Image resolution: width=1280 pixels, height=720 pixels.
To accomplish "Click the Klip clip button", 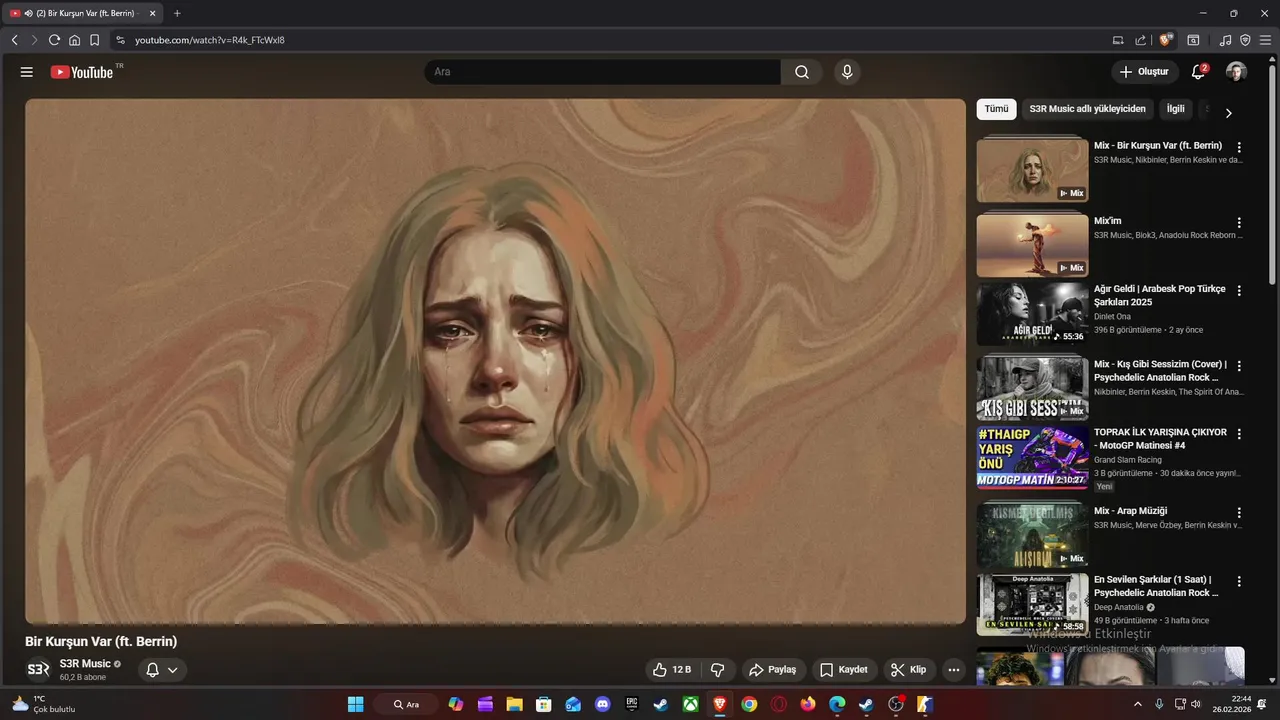I will (908, 670).
